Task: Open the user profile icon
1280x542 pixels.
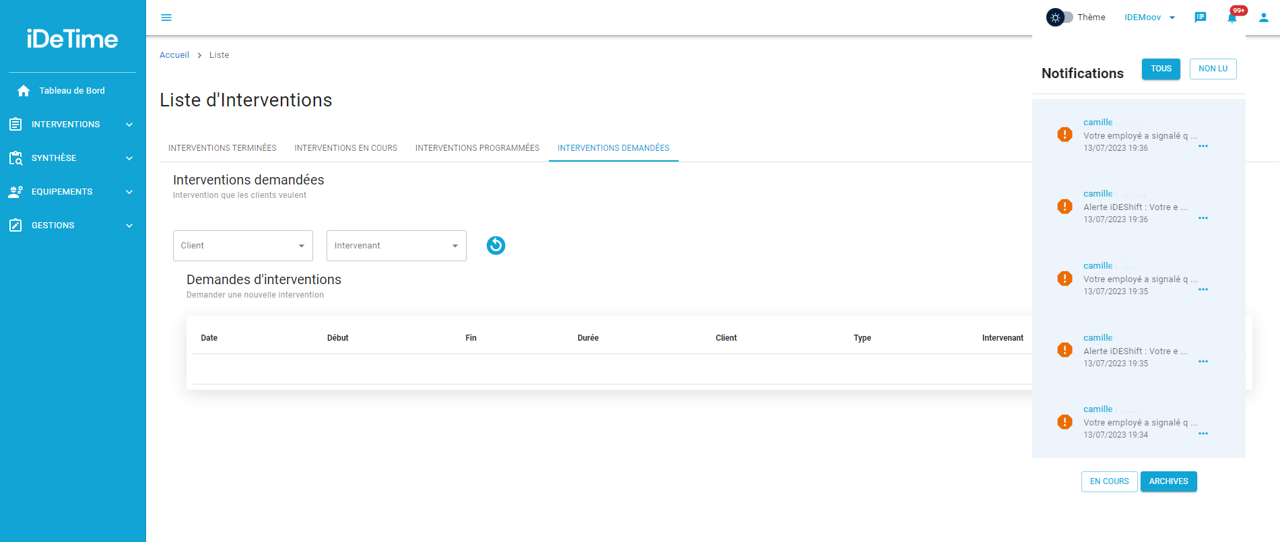Action: 1263,17
